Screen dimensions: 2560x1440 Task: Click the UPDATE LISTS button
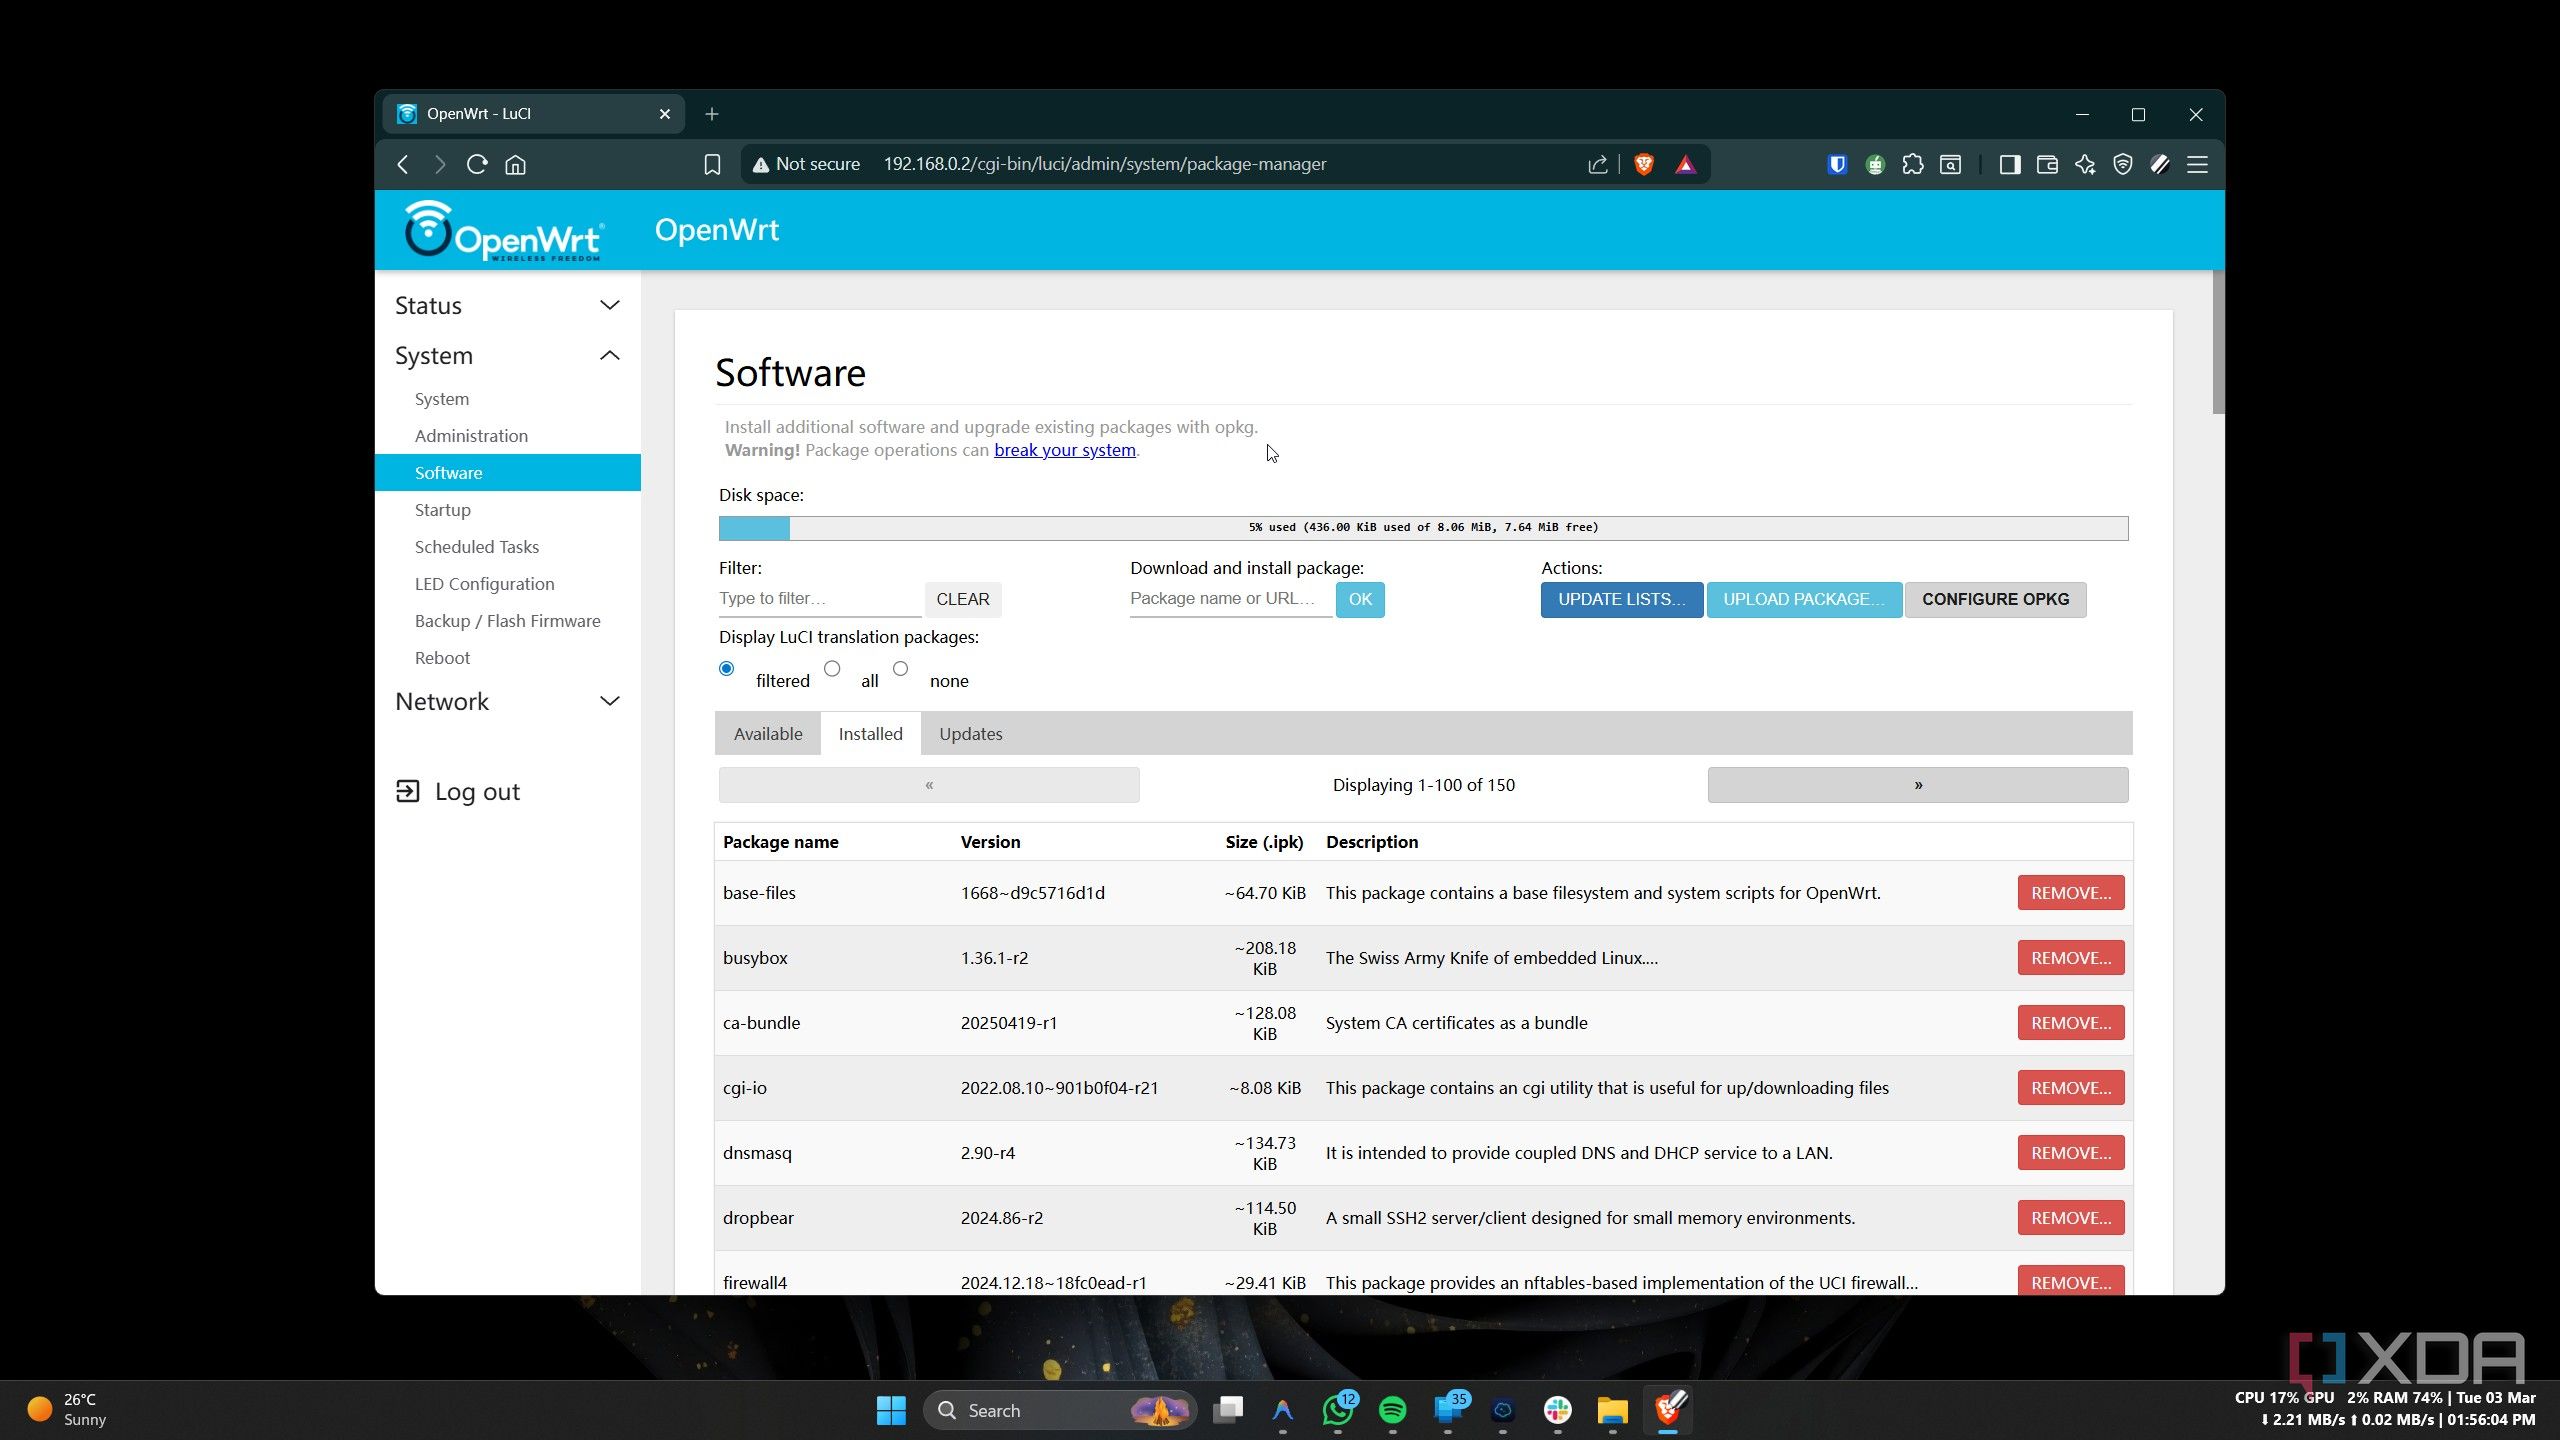click(1621, 599)
